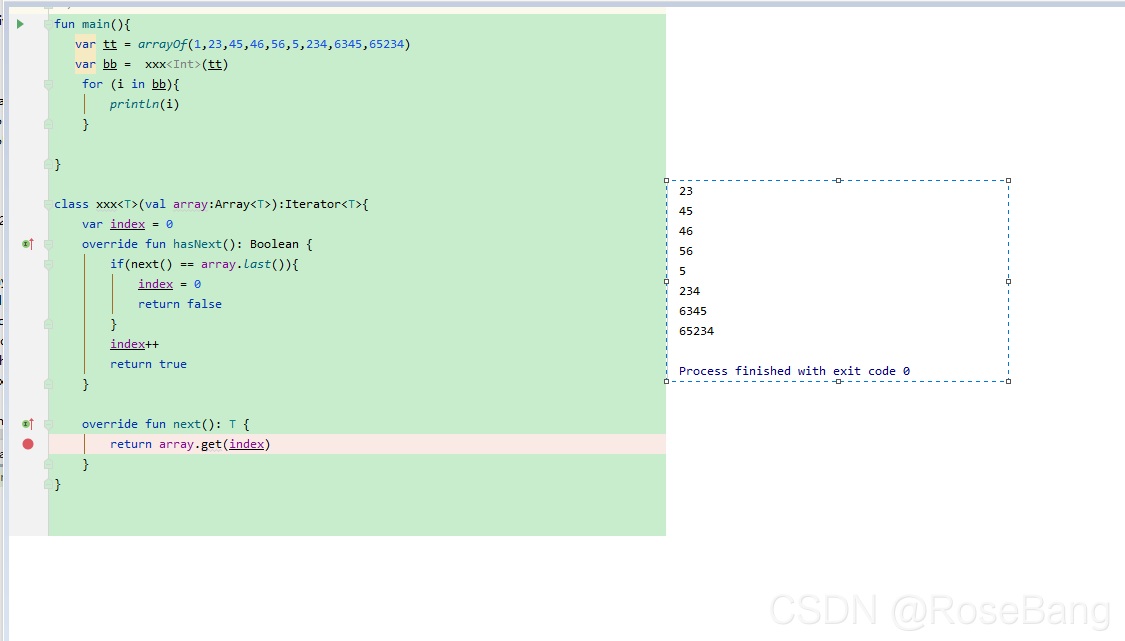The width and height of the screenshot is (1125, 641).
Task: Click the fold marker beside the next function
Action: 47,423
